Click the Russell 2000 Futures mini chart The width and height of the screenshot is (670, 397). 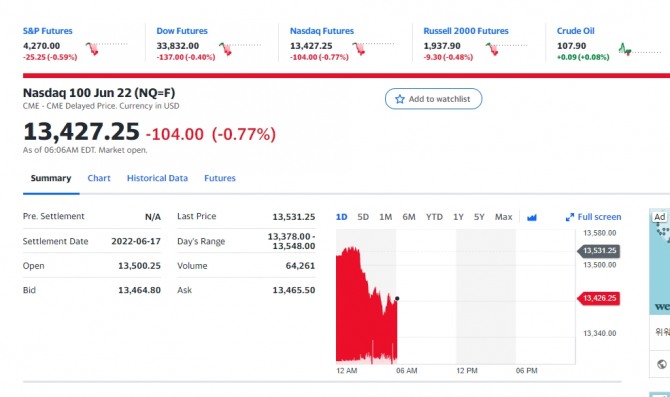click(506, 49)
